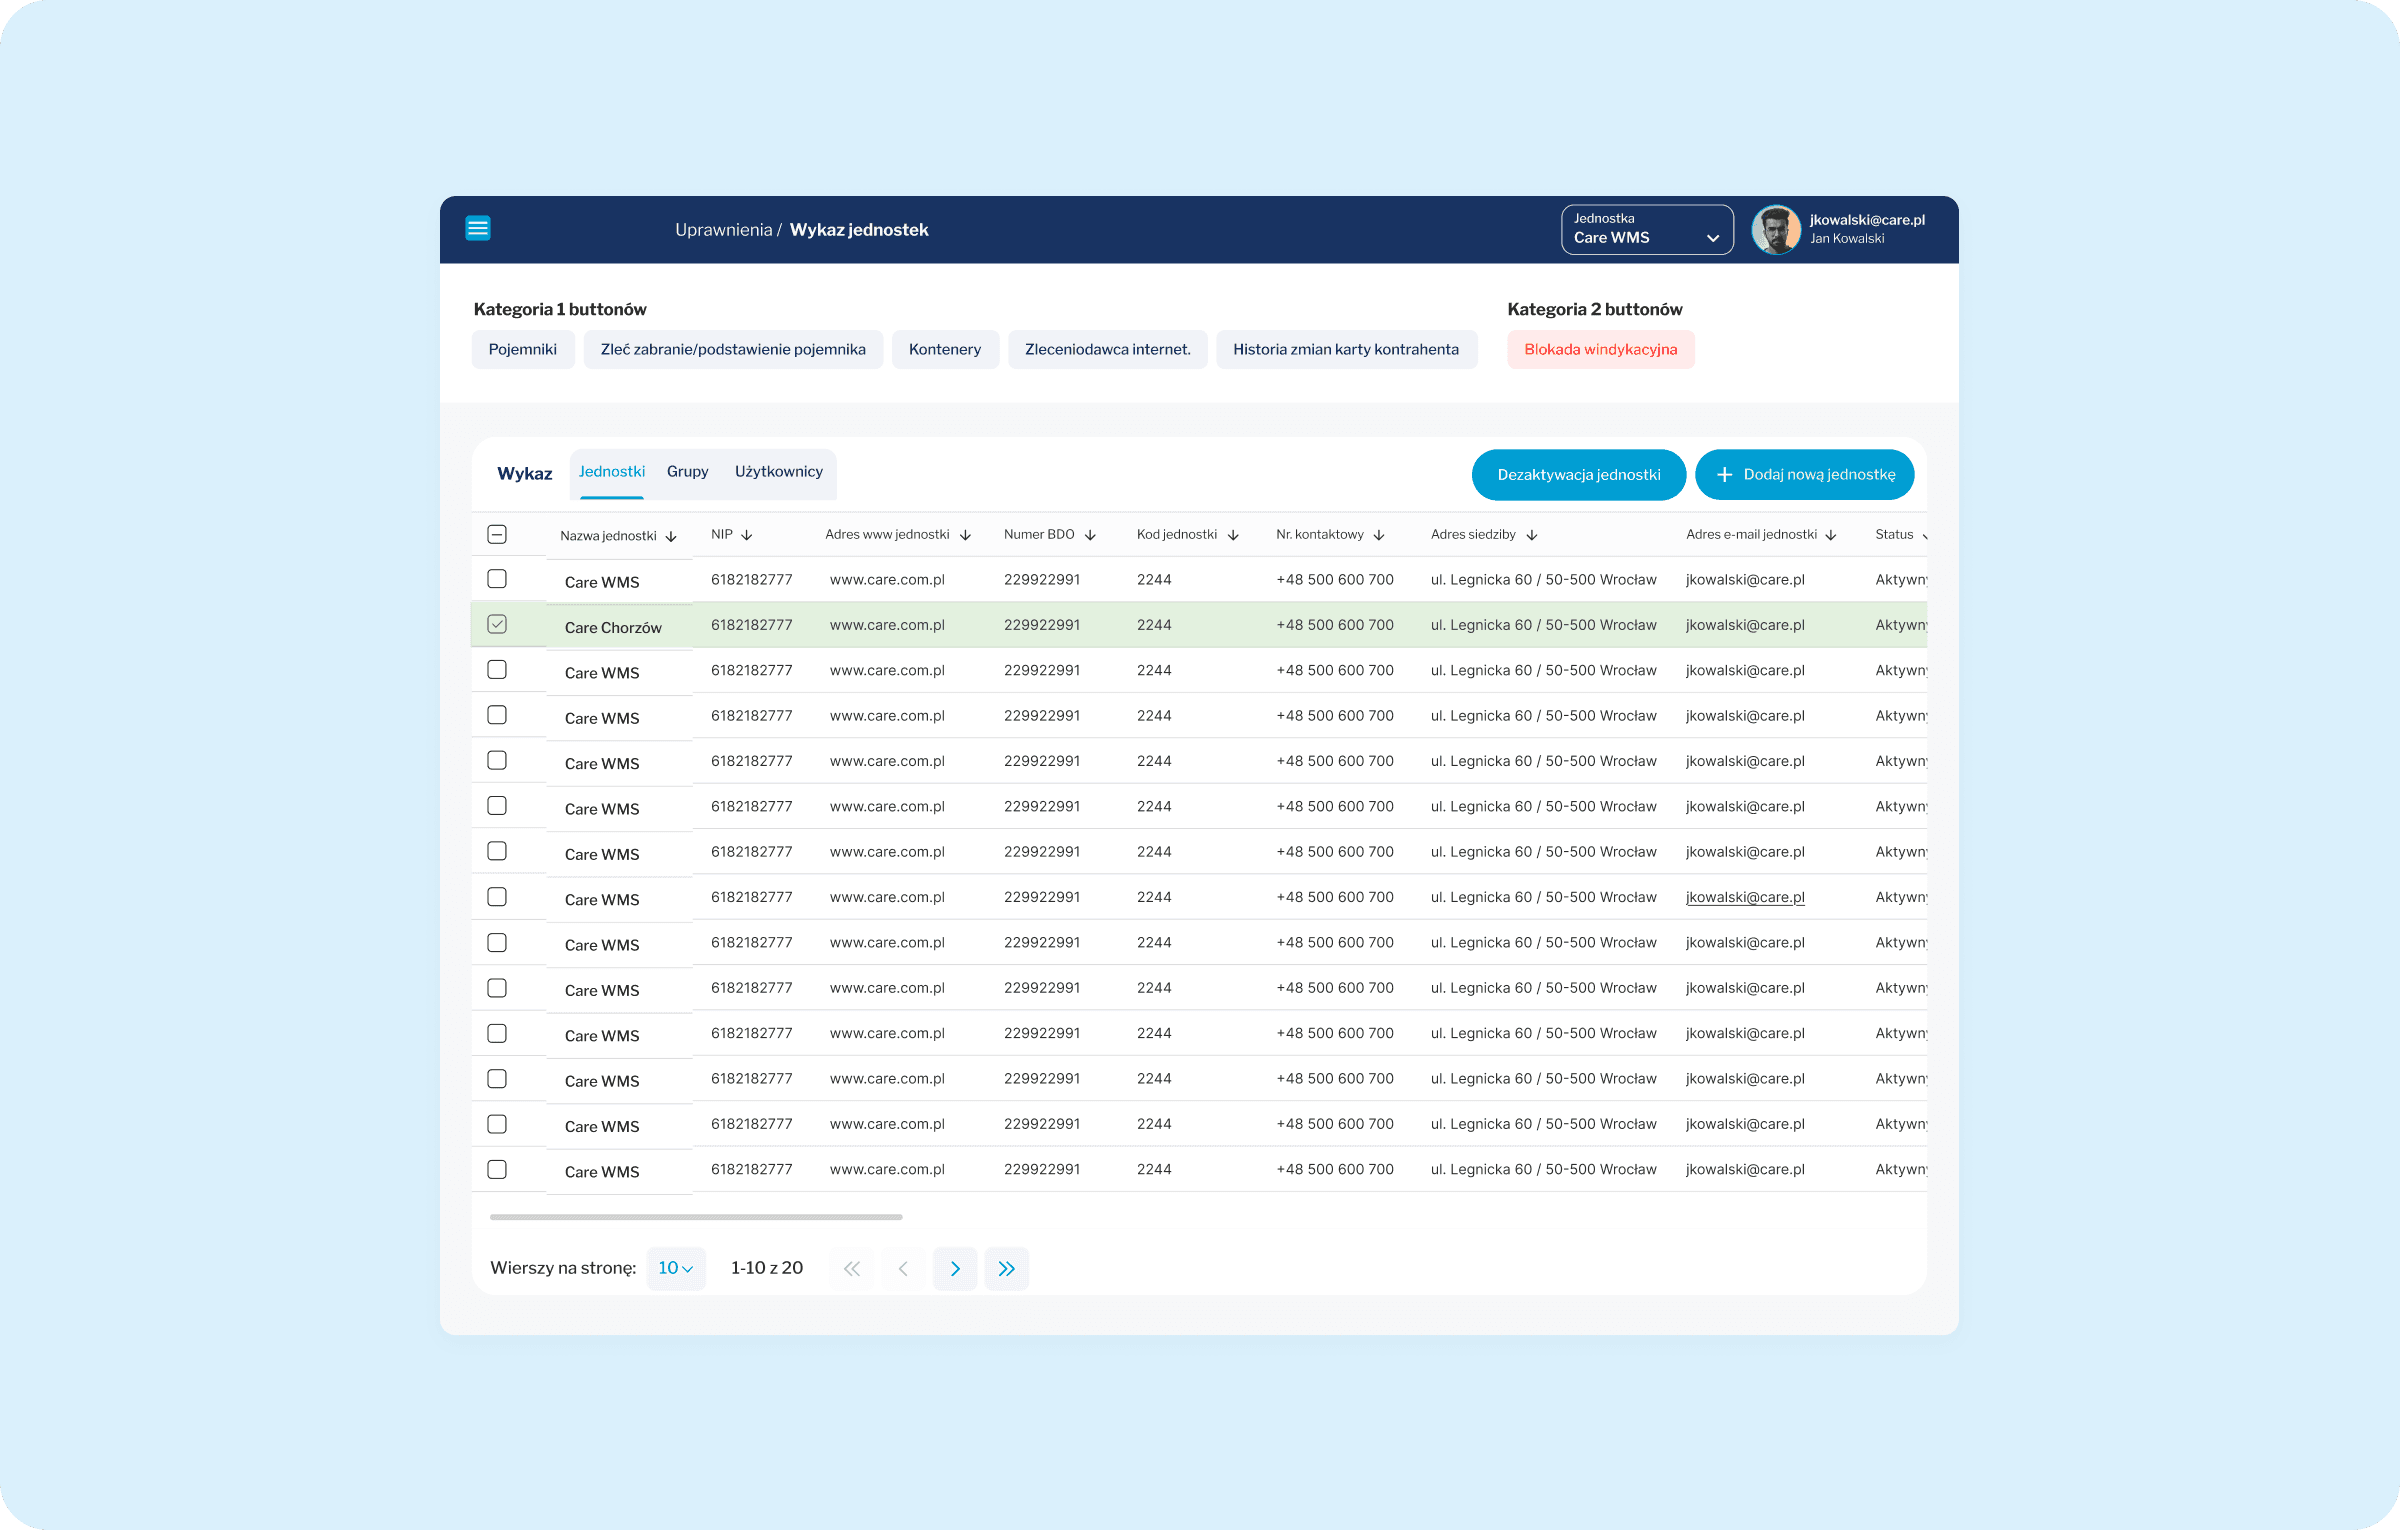This screenshot has height=1530, width=2400.
Task: Uncheck the Care Chorzów row checkbox
Action: 497,625
